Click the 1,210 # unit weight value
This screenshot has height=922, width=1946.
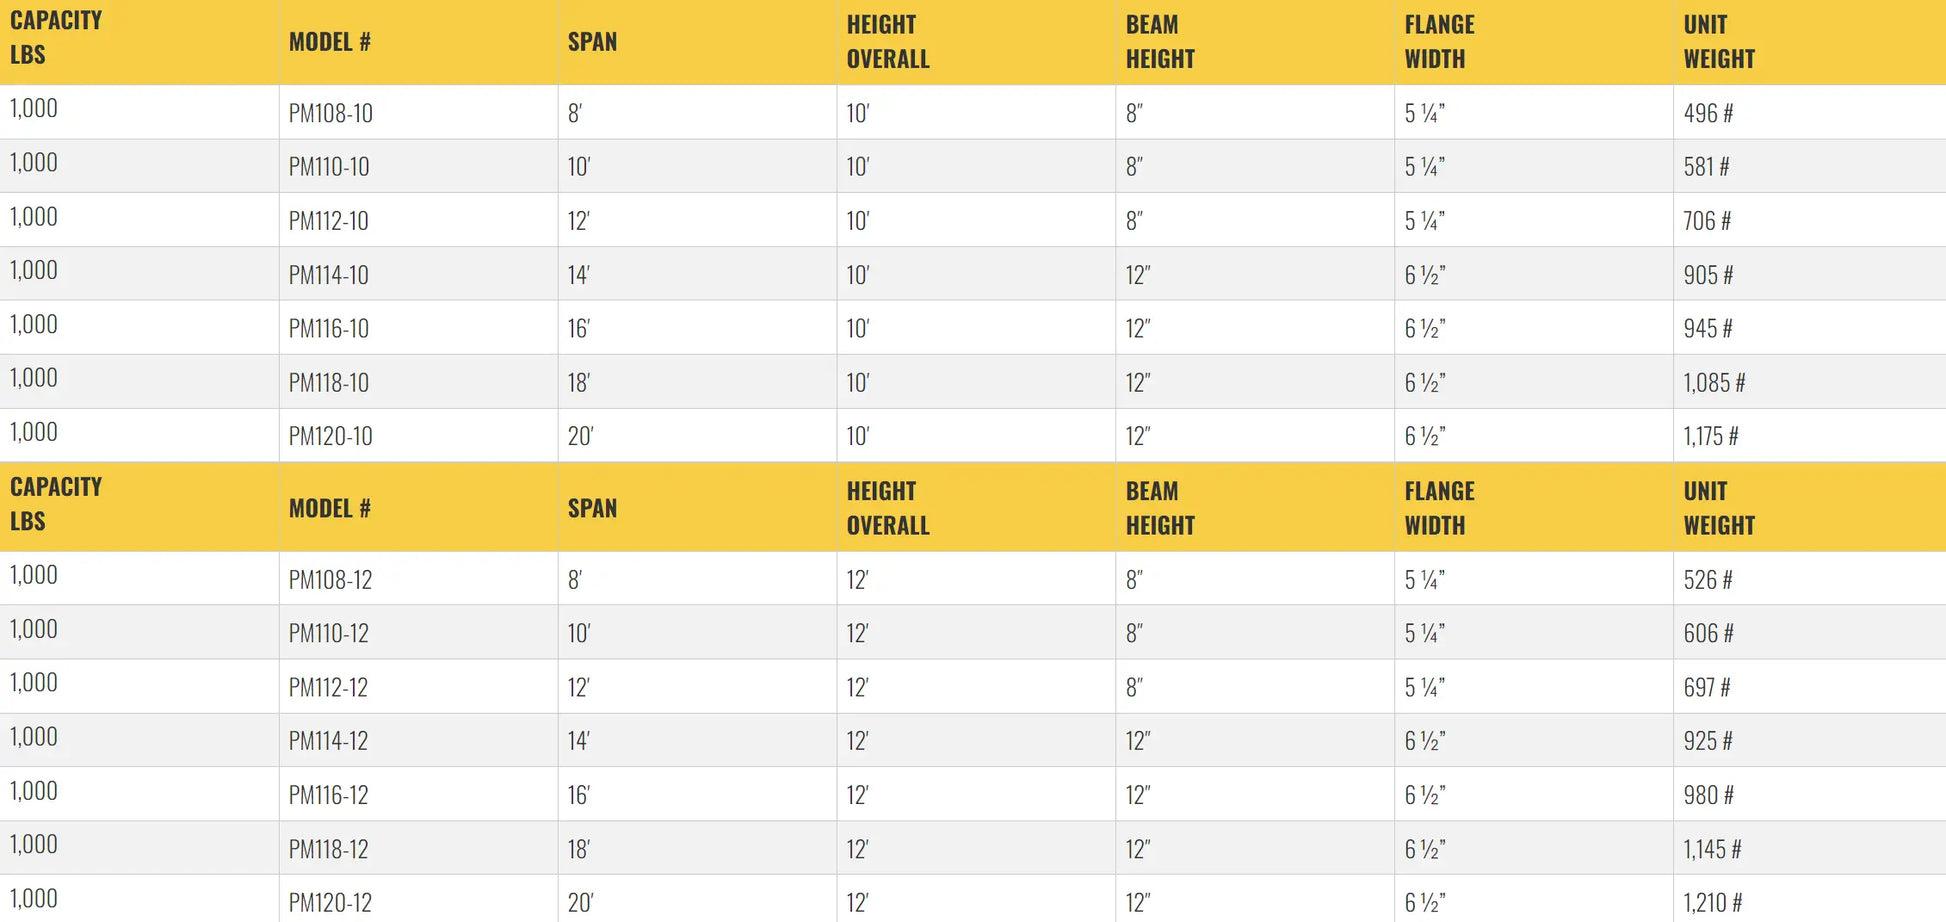pos(1713,903)
